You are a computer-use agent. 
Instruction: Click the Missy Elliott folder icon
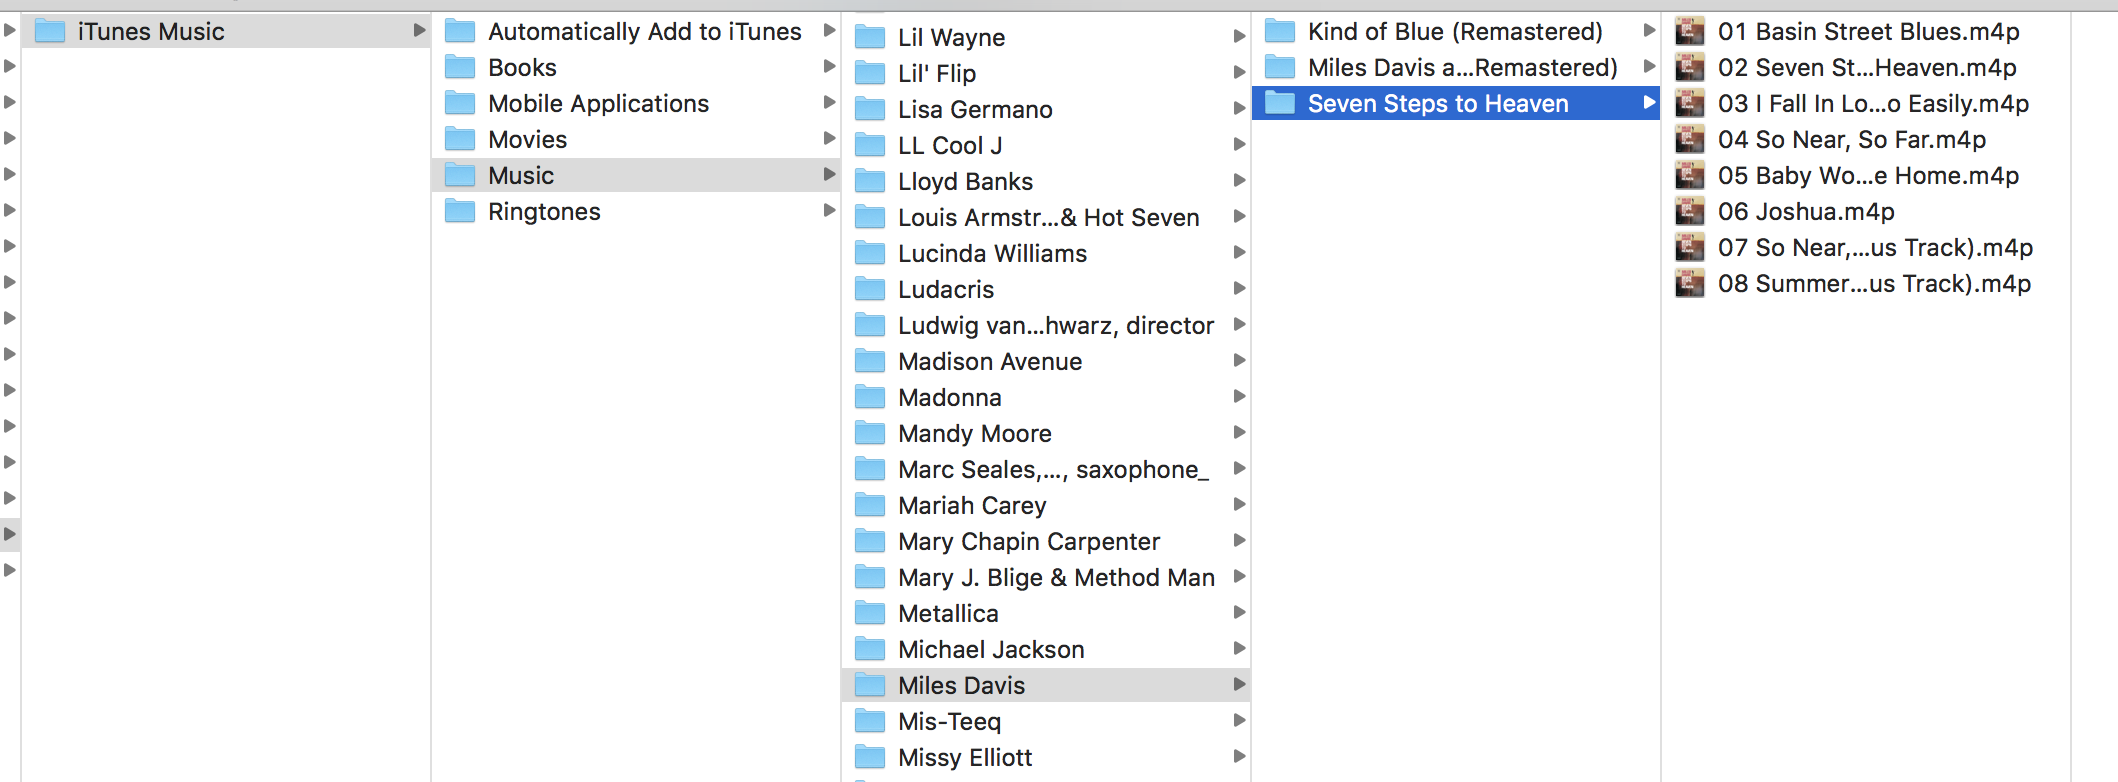pos(870,757)
